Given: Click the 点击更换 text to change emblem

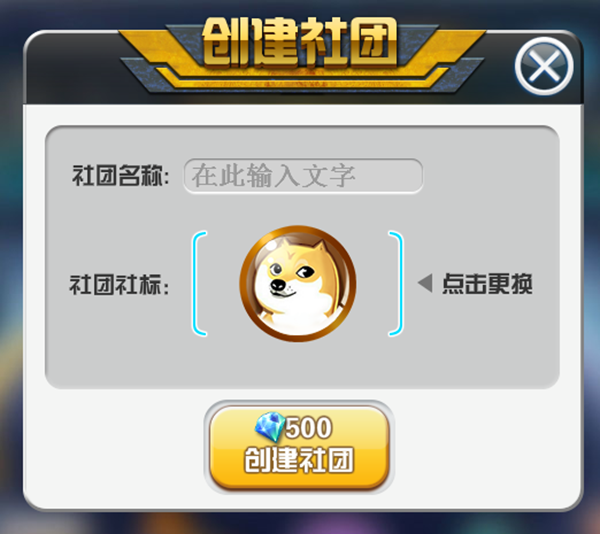Looking at the screenshot, I should coord(487,284).
